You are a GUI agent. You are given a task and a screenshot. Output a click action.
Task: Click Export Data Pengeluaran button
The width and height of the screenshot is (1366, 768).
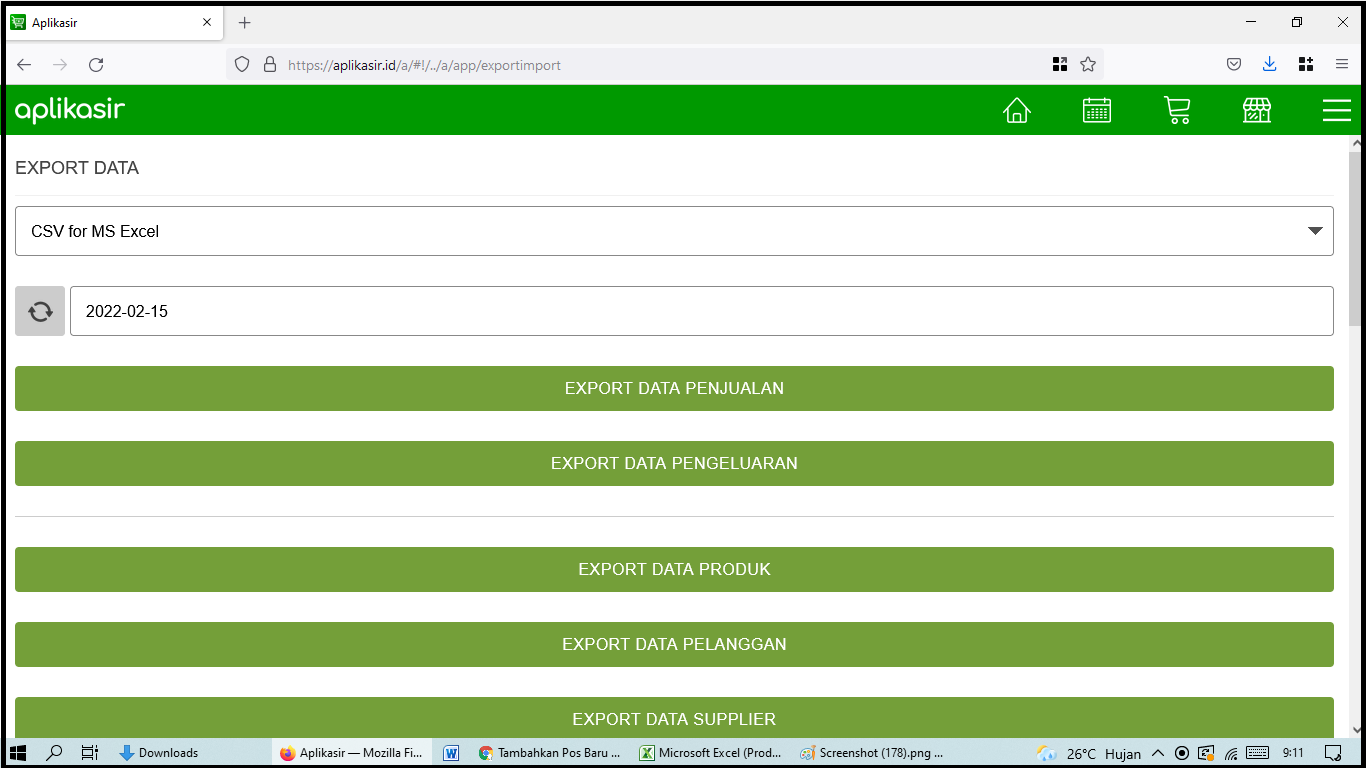click(x=674, y=463)
